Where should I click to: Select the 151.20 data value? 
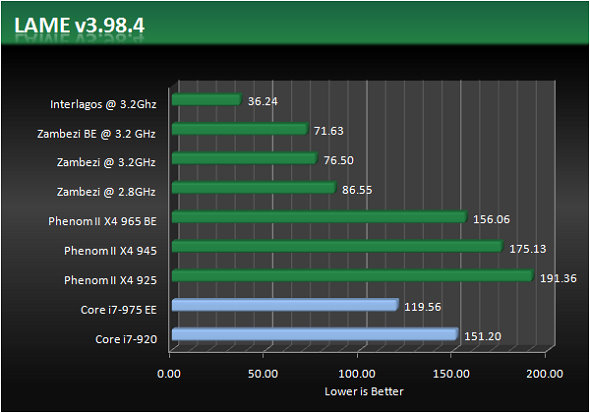tap(482, 336)
